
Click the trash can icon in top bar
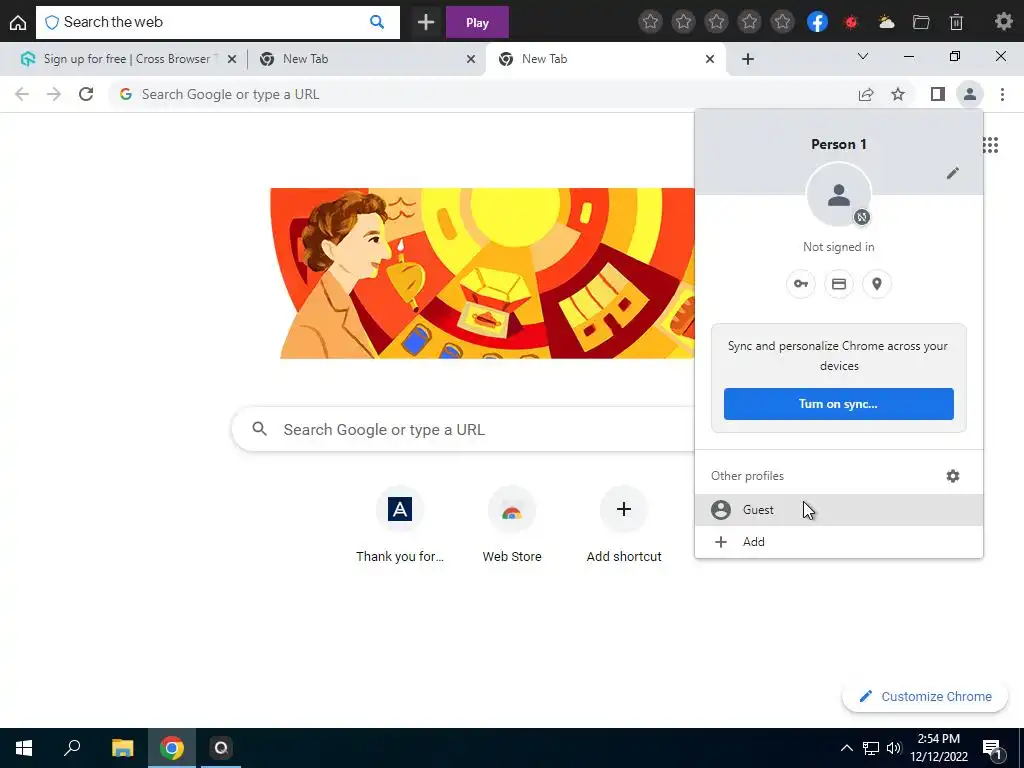956,22
